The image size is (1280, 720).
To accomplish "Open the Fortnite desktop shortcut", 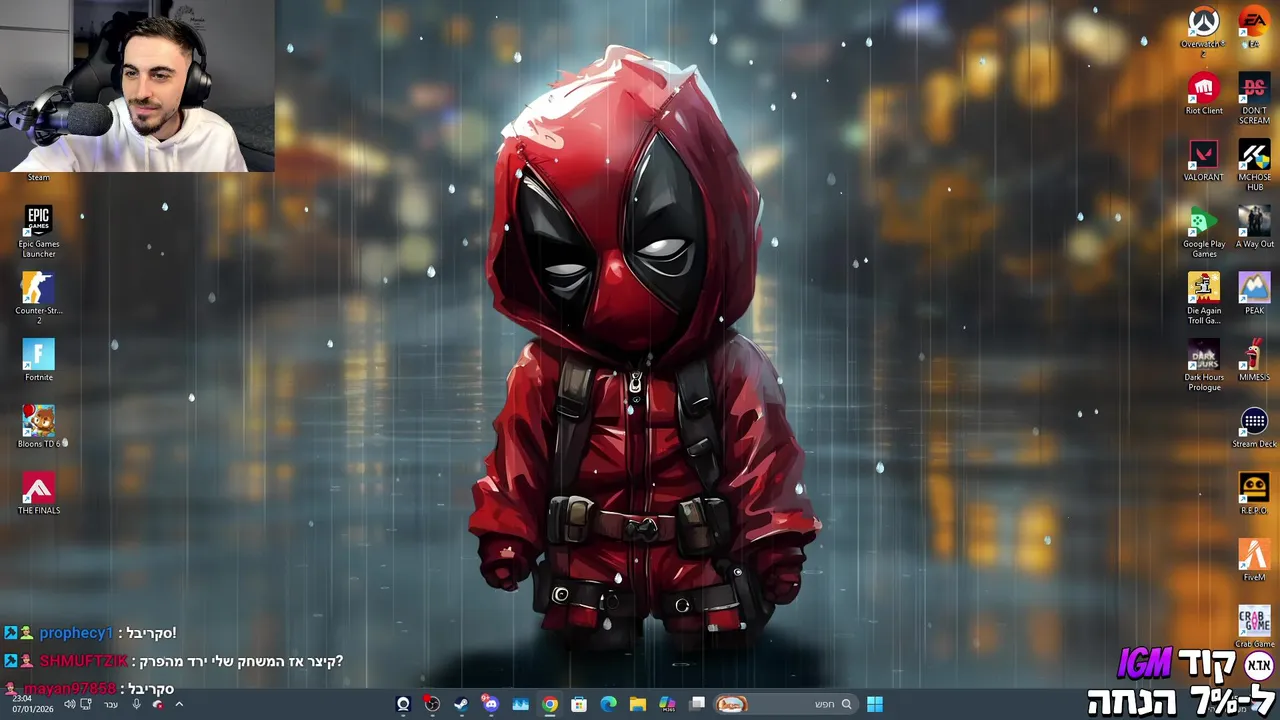I will [x=39, y=361].
